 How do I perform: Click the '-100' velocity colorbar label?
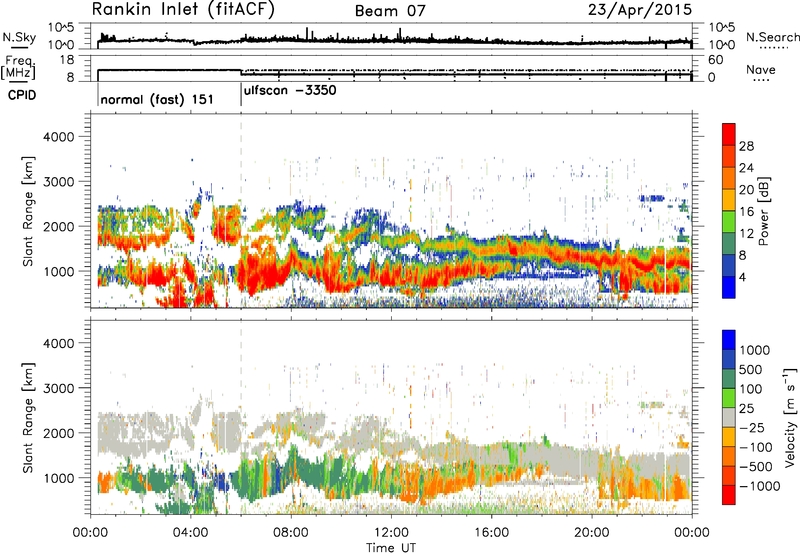coord(756,447)
